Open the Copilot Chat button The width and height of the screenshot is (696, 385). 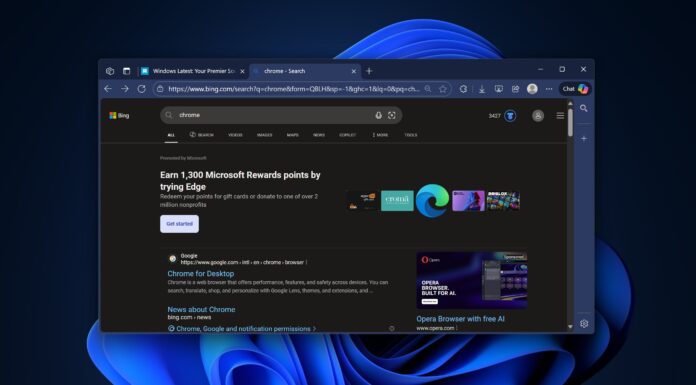click(x=575, y=89)
